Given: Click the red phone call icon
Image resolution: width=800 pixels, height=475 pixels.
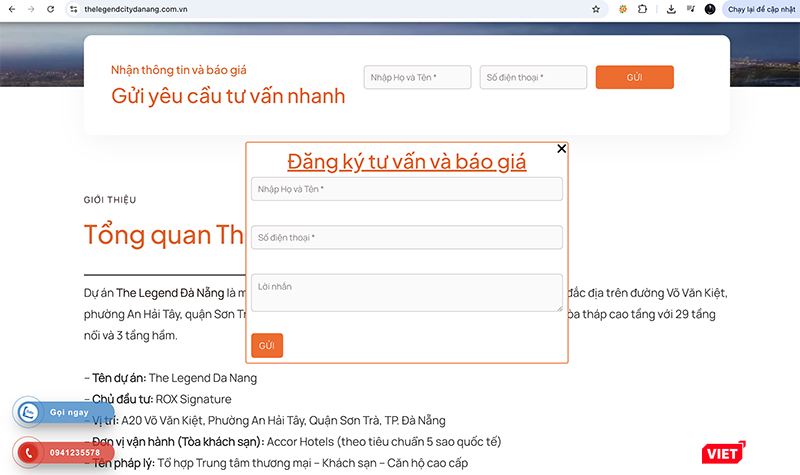Looking at the screenshot, I should click(28, 452).
